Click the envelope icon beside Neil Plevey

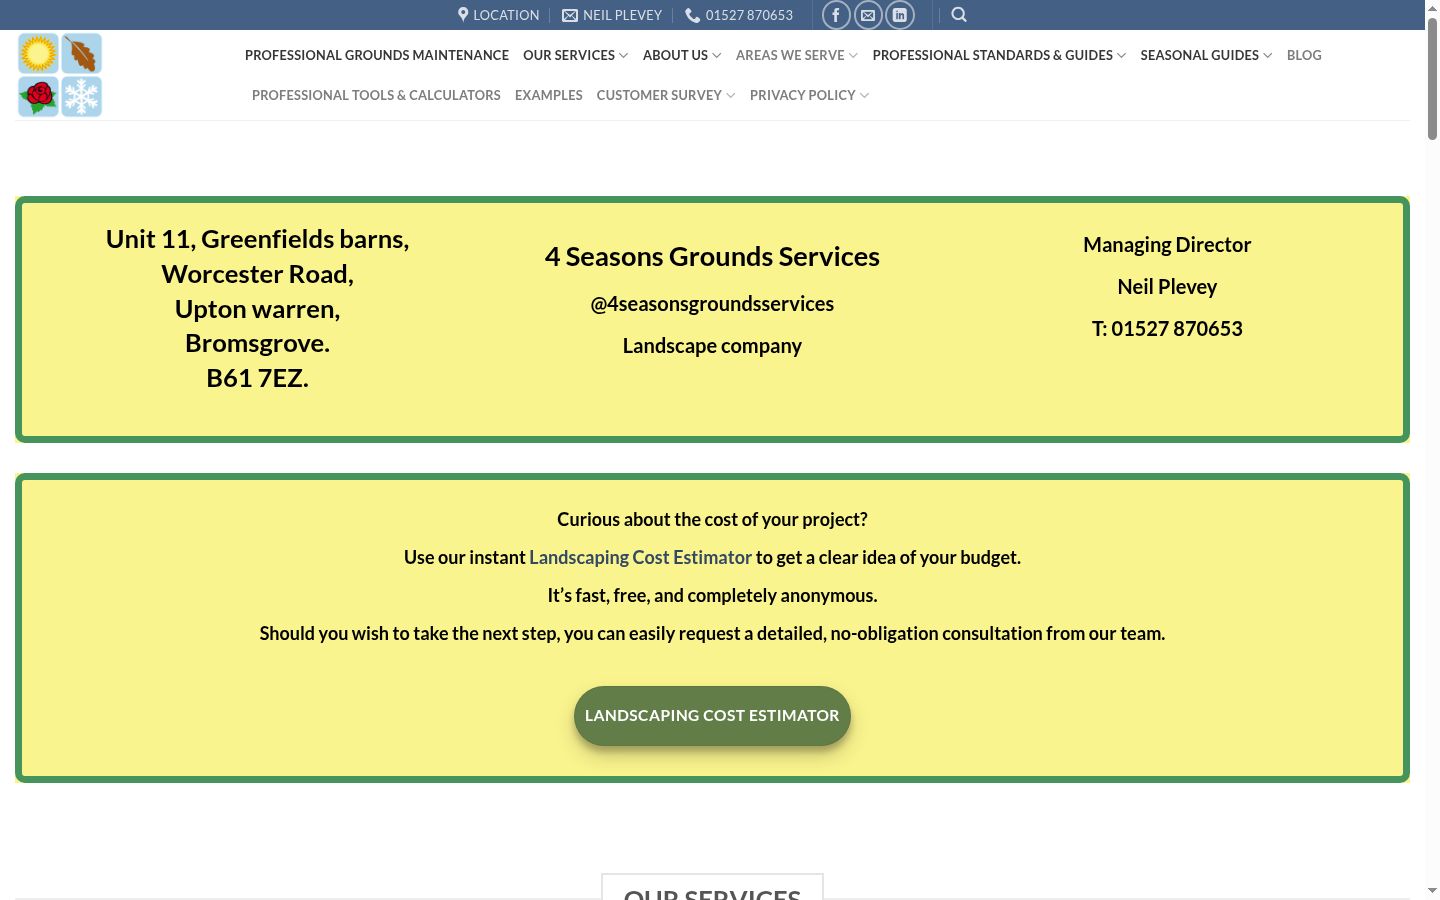570,15
